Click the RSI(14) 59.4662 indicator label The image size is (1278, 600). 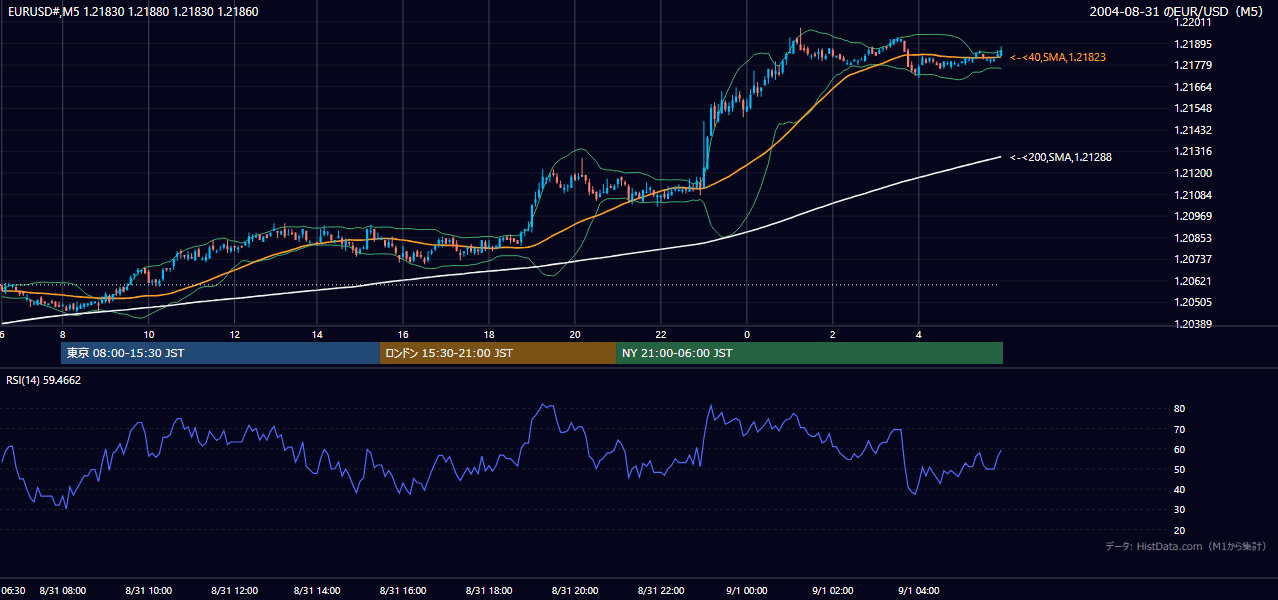[44, 380]
